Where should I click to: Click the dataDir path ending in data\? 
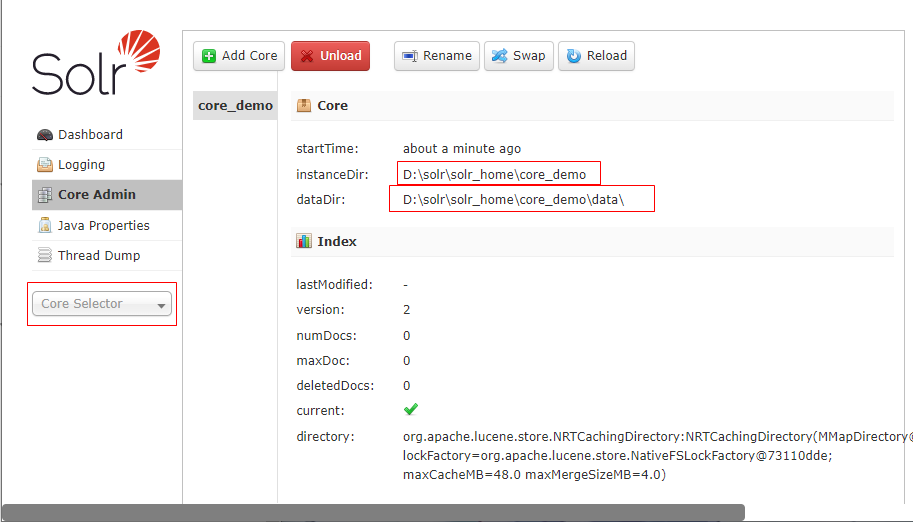point(514,200)
